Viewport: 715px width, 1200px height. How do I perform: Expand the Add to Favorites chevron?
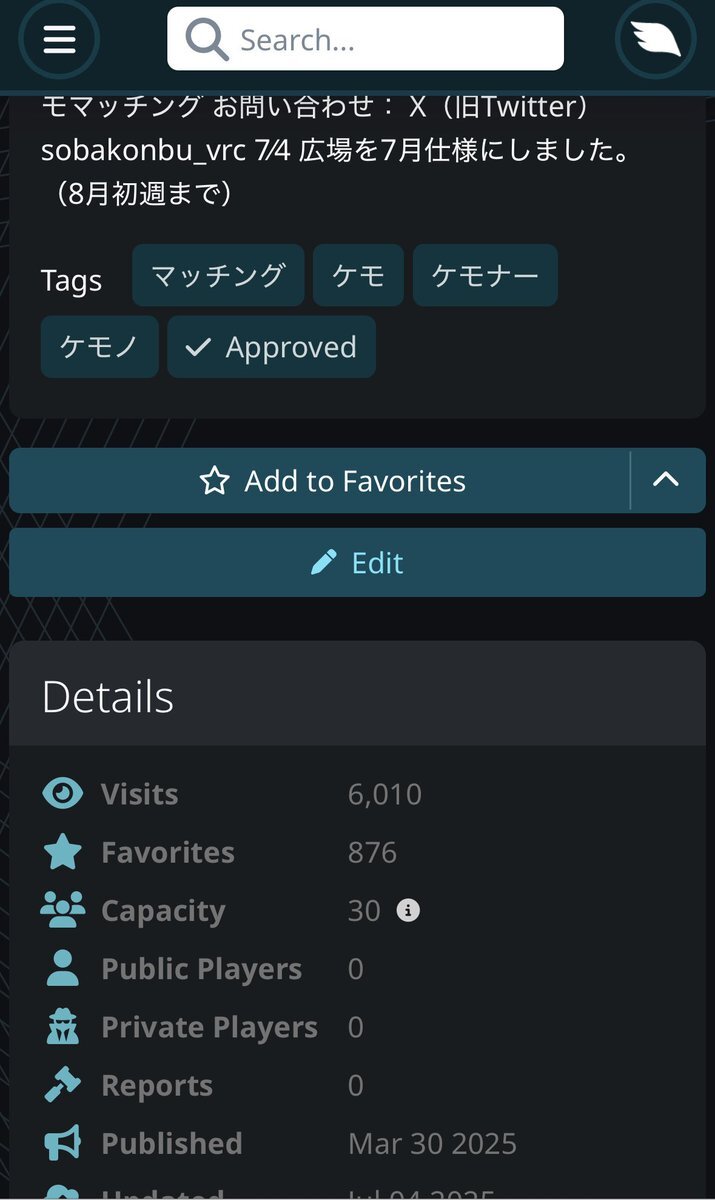pyautogui.click(x=667, y=481)
